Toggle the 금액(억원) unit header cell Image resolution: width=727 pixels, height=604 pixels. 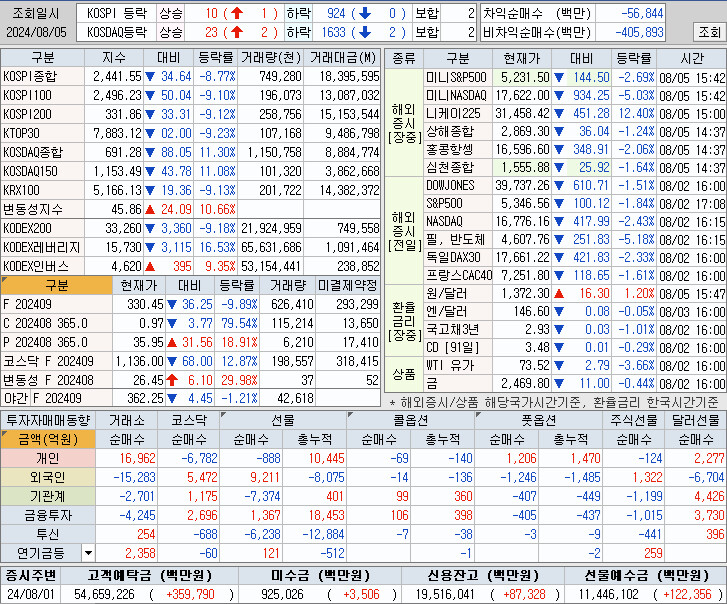click(x=47, y=439)
